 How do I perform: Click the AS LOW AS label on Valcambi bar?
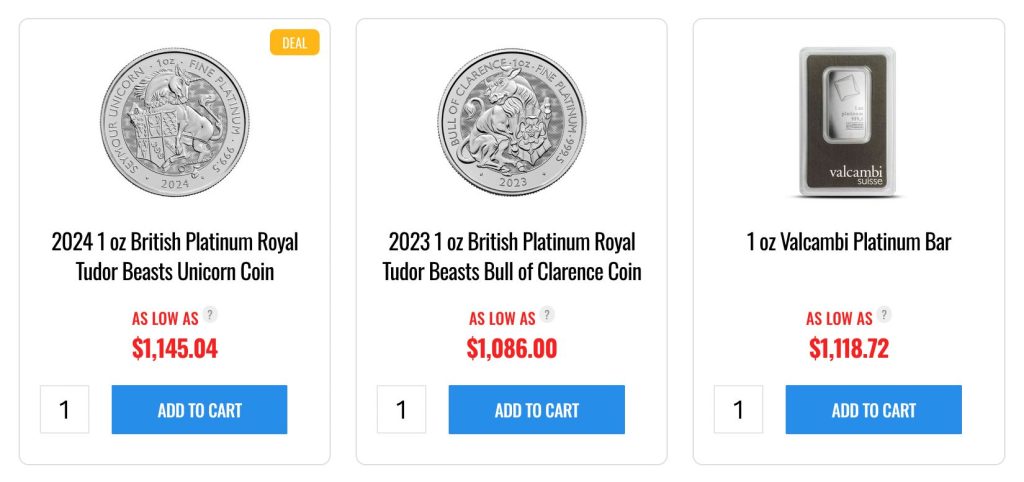(x=839, y=318)
